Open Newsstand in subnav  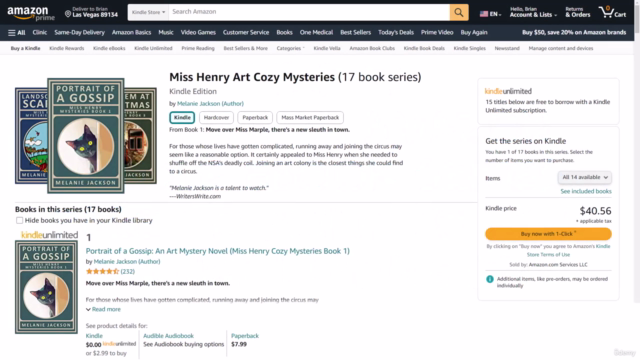(507, 48)
